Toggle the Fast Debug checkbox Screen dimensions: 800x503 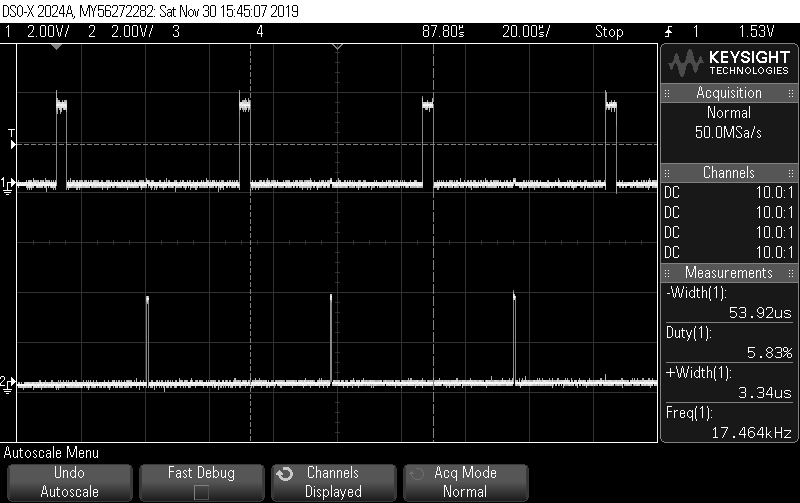202,492
